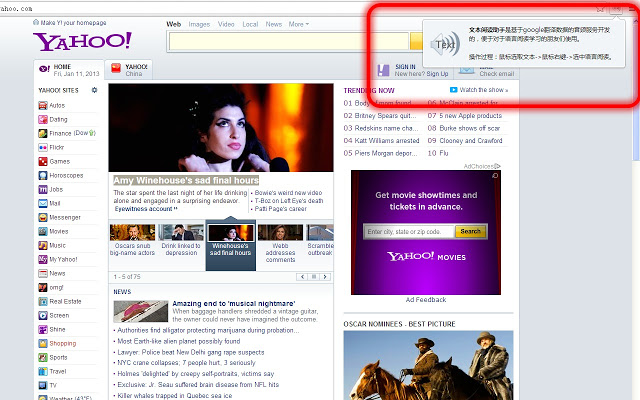The height and width of the screenshot is (400, 640).
Task: Go to next story in carousel
Action: coord(325,277)
